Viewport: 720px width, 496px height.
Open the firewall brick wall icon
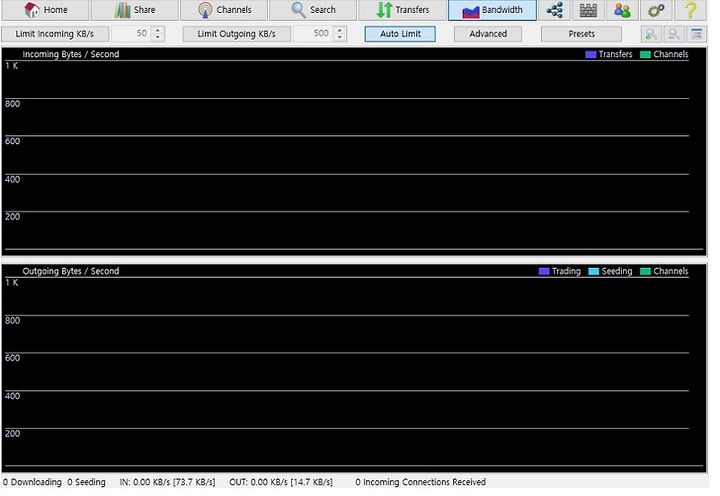point(588,10)
